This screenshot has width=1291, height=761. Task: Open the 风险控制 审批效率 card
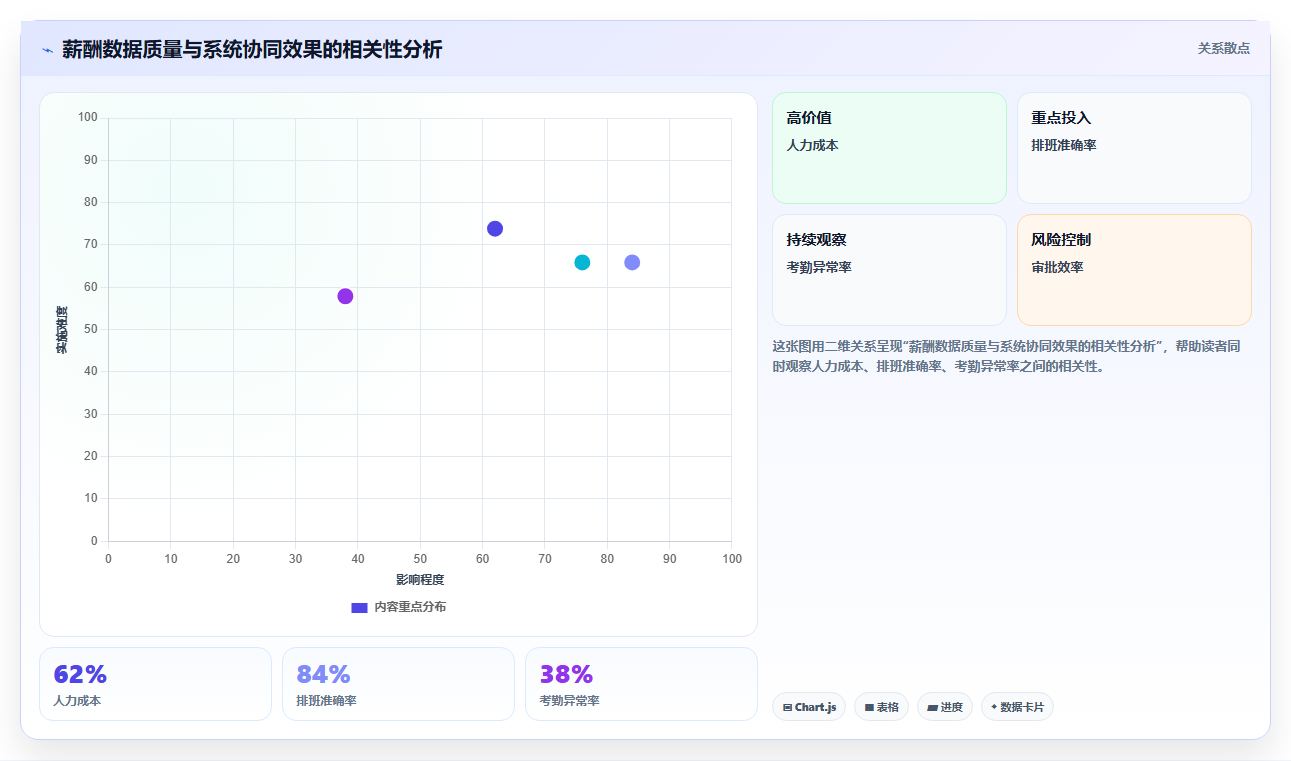(1134, 270)
